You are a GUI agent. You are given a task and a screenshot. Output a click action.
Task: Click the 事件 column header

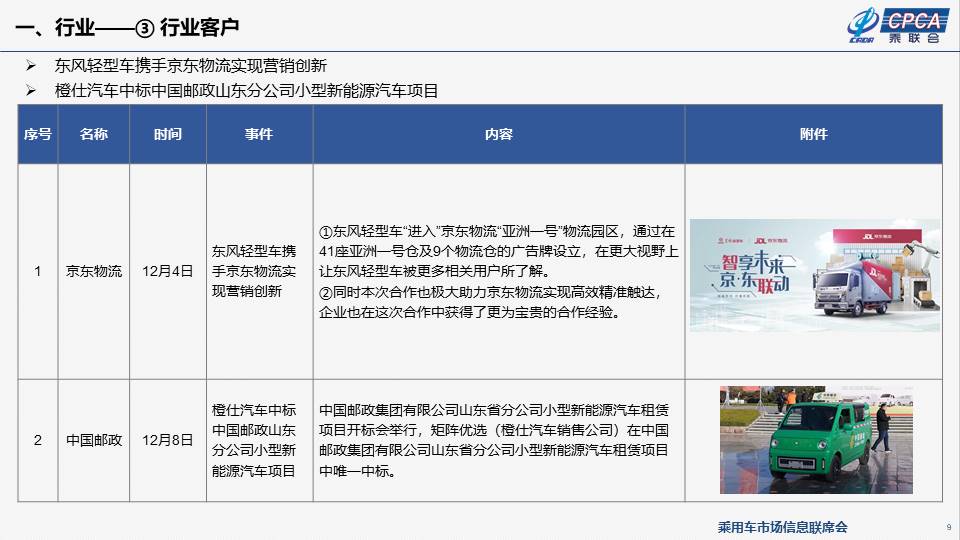260,134
